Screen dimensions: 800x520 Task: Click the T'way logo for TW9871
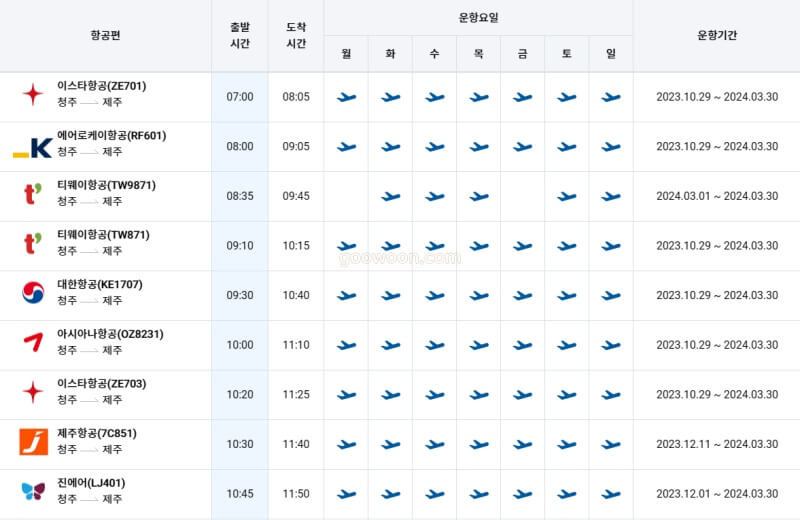click(x=33, y=194)
